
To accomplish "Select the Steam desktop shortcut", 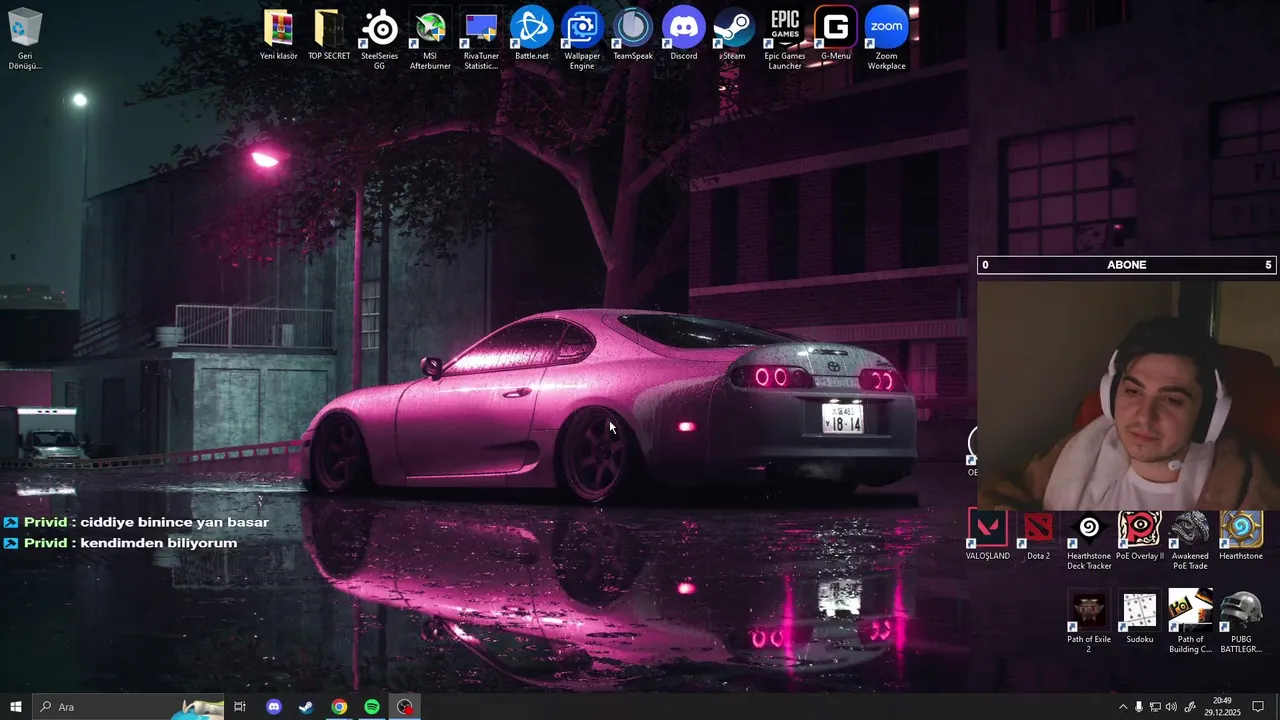I will [x=734, y=34].
